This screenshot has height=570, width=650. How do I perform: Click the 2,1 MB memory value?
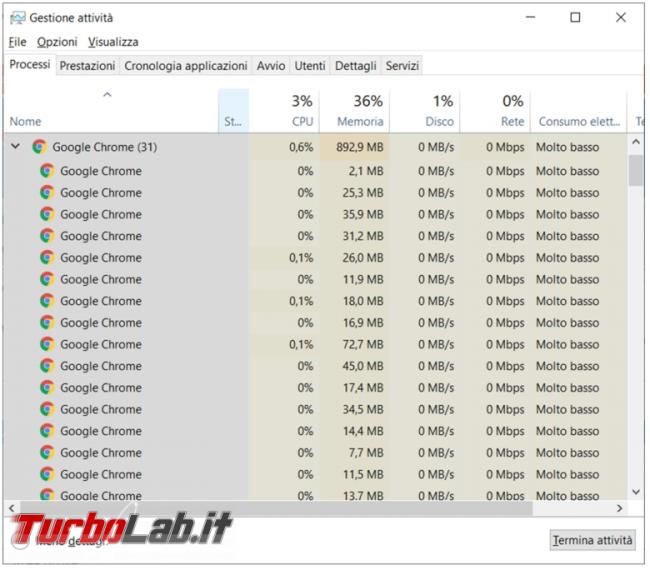pyautogui.click(x=366, y=171)
